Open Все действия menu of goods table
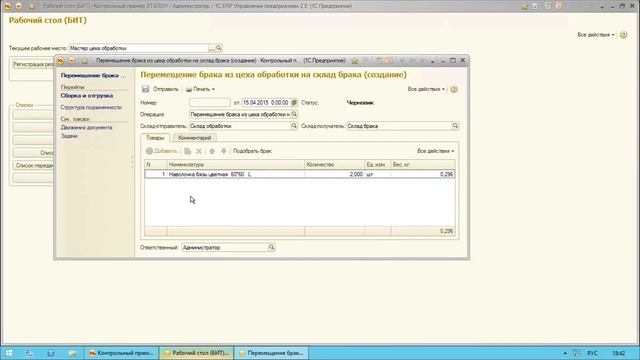This screenshot has width=640, height=360. point(436,151)
